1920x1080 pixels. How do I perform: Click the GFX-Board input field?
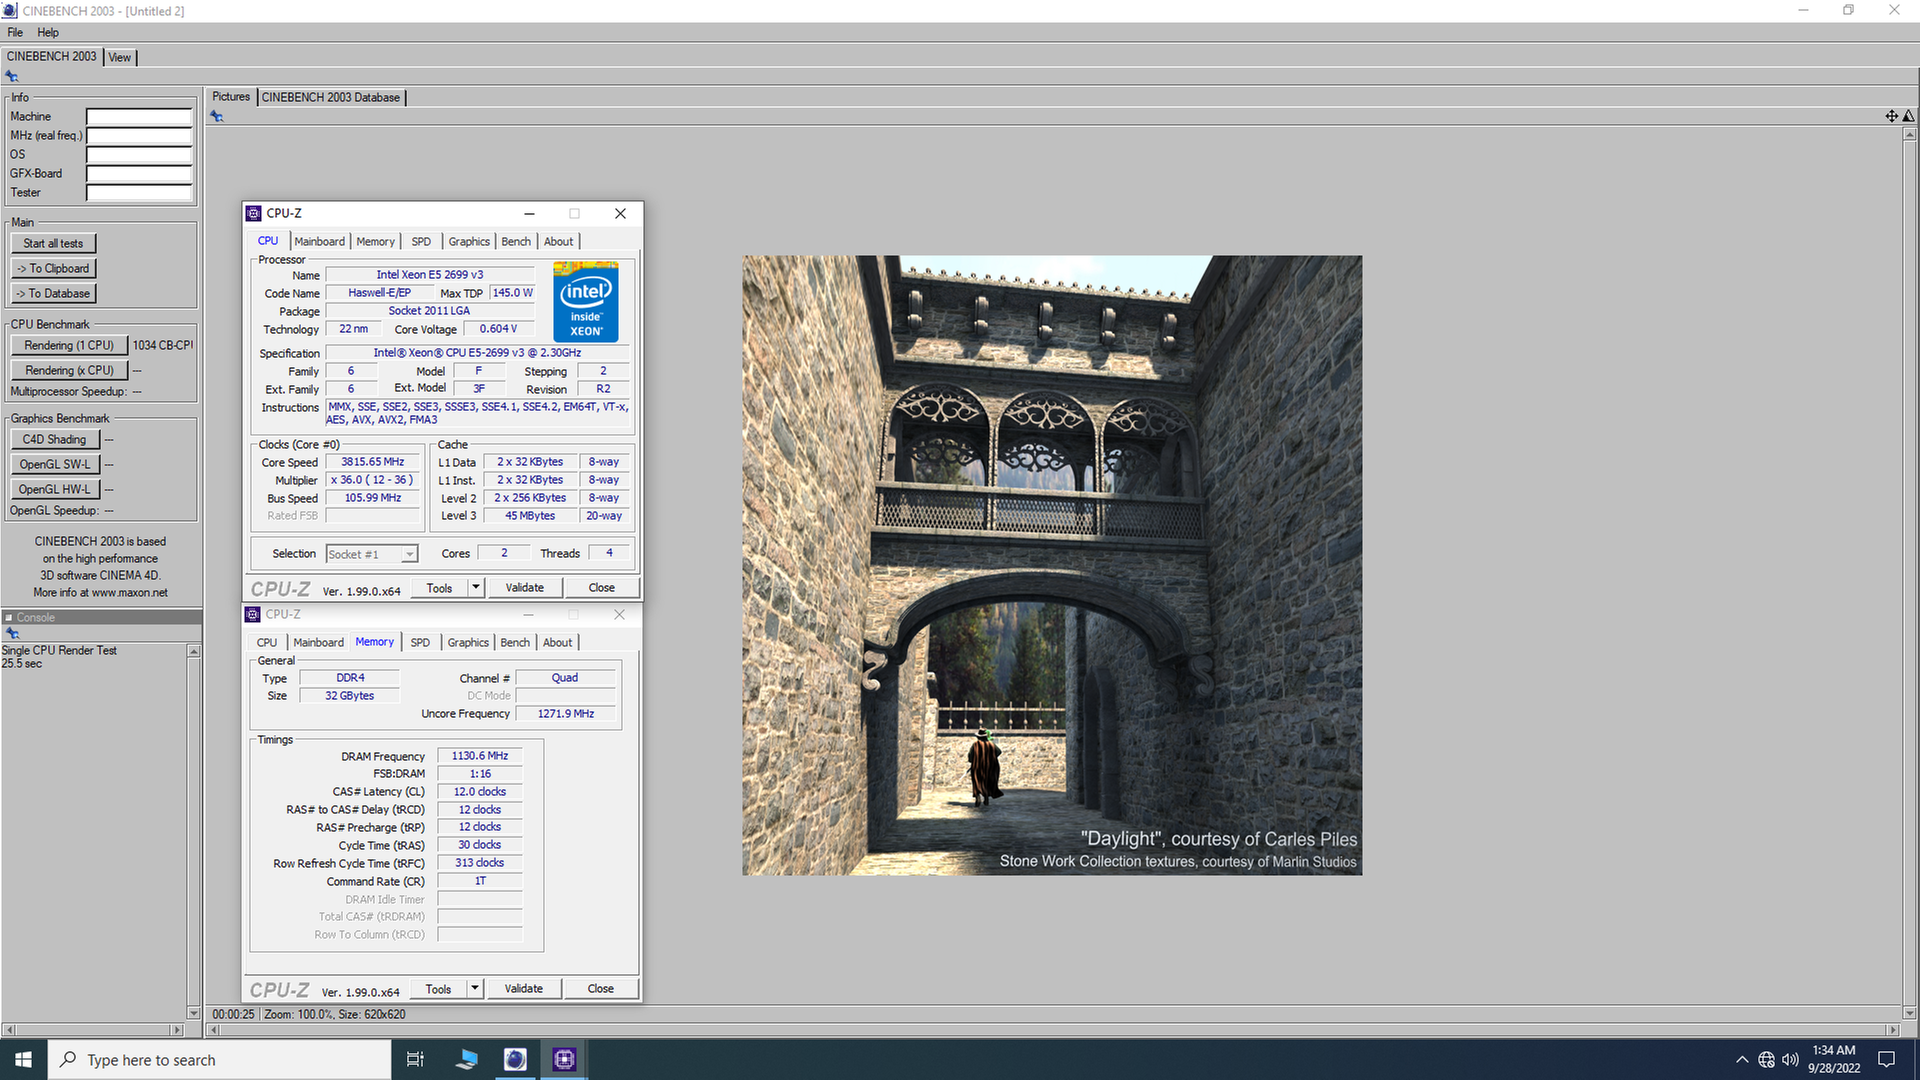(139, 173)
